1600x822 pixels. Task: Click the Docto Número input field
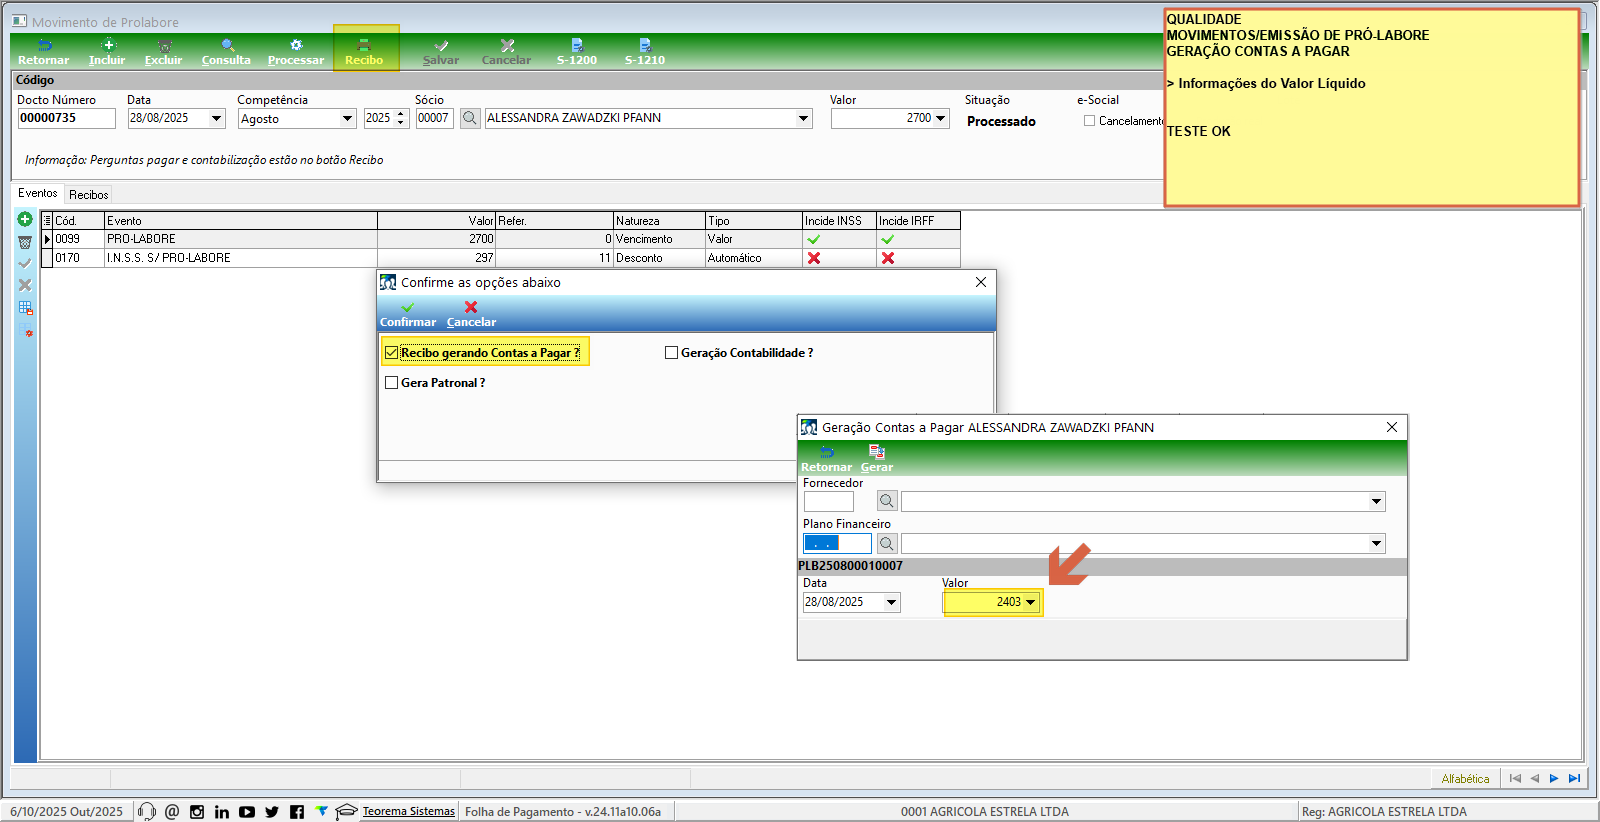(66, 118)
